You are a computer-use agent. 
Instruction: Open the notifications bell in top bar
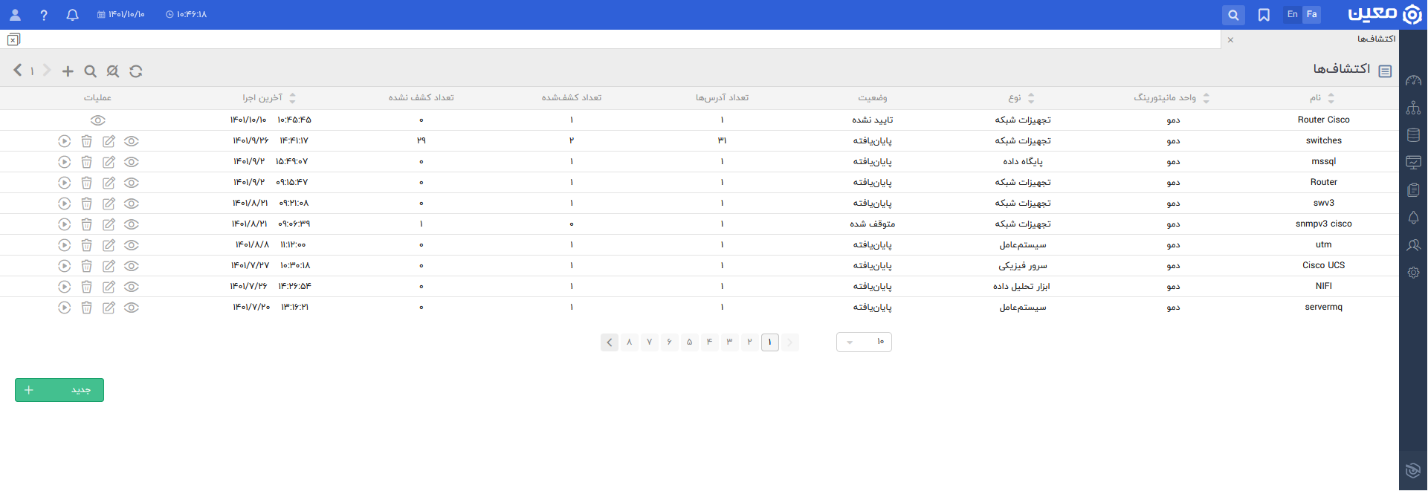72,15
